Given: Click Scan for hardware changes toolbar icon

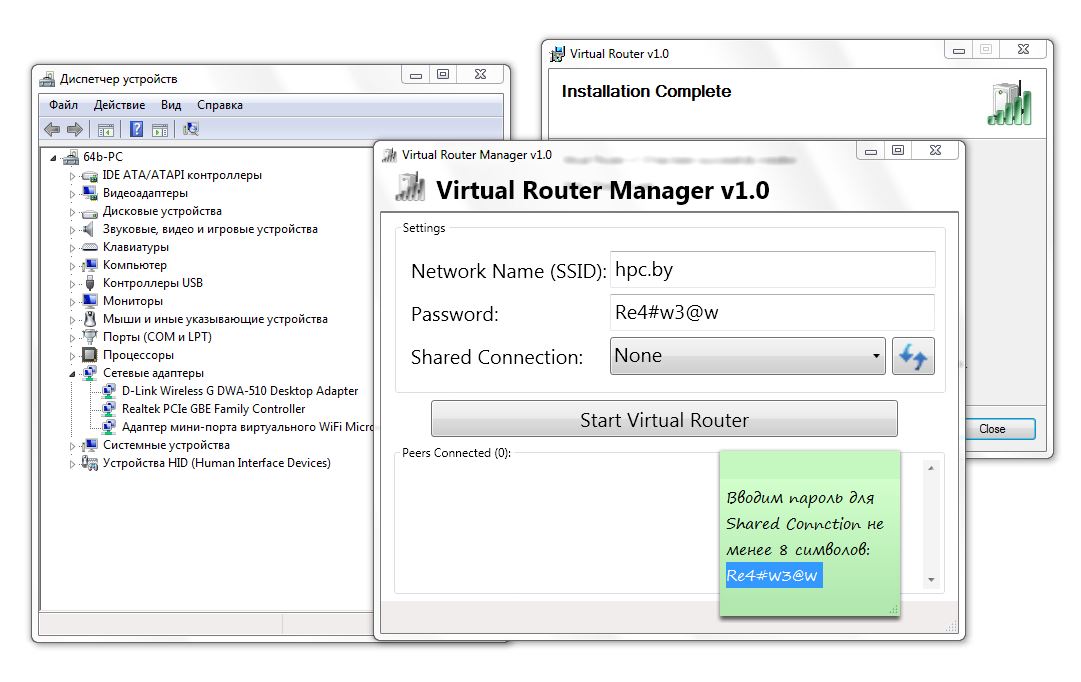Looking at the screenshot, I should click(x=191, y=129).
